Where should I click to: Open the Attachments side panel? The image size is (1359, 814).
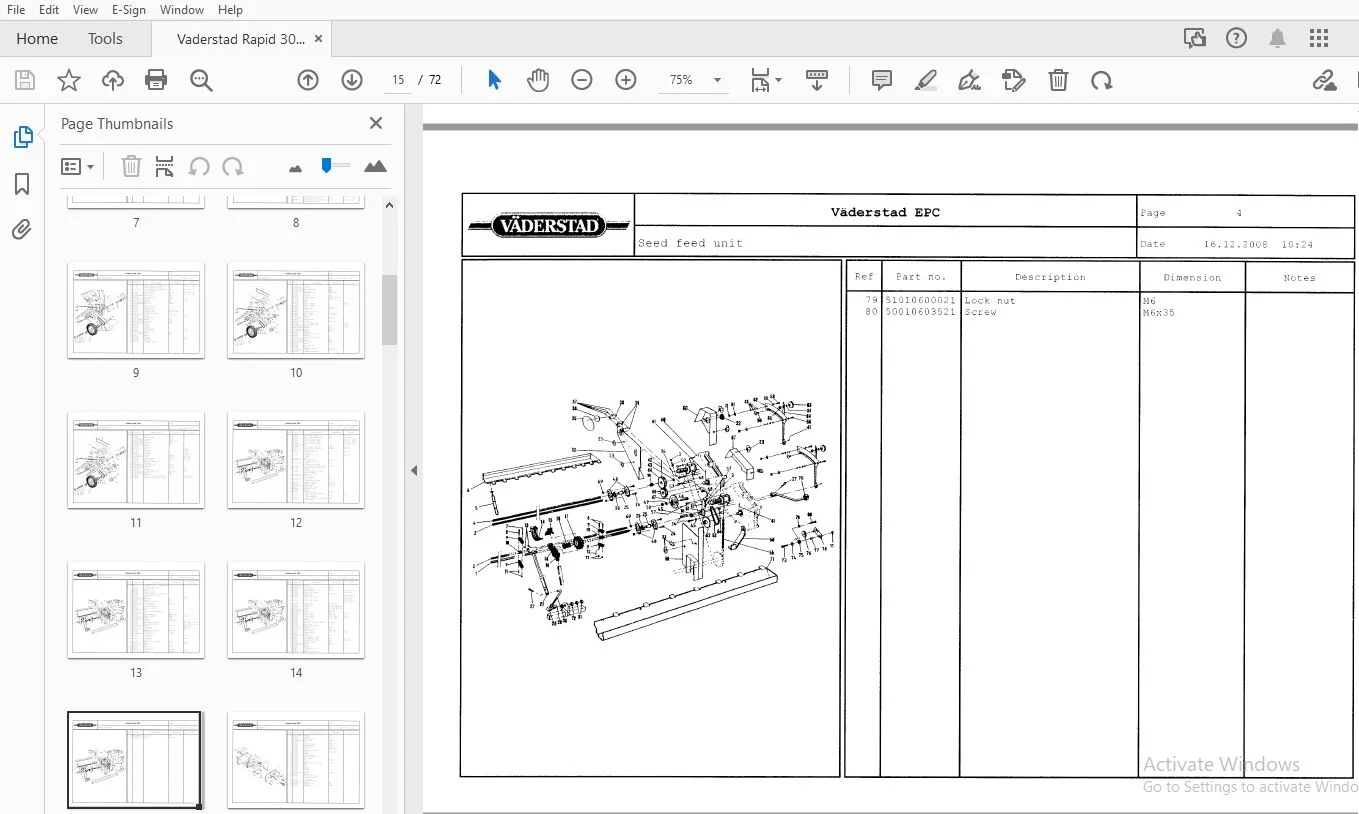(x=22, y=230)
